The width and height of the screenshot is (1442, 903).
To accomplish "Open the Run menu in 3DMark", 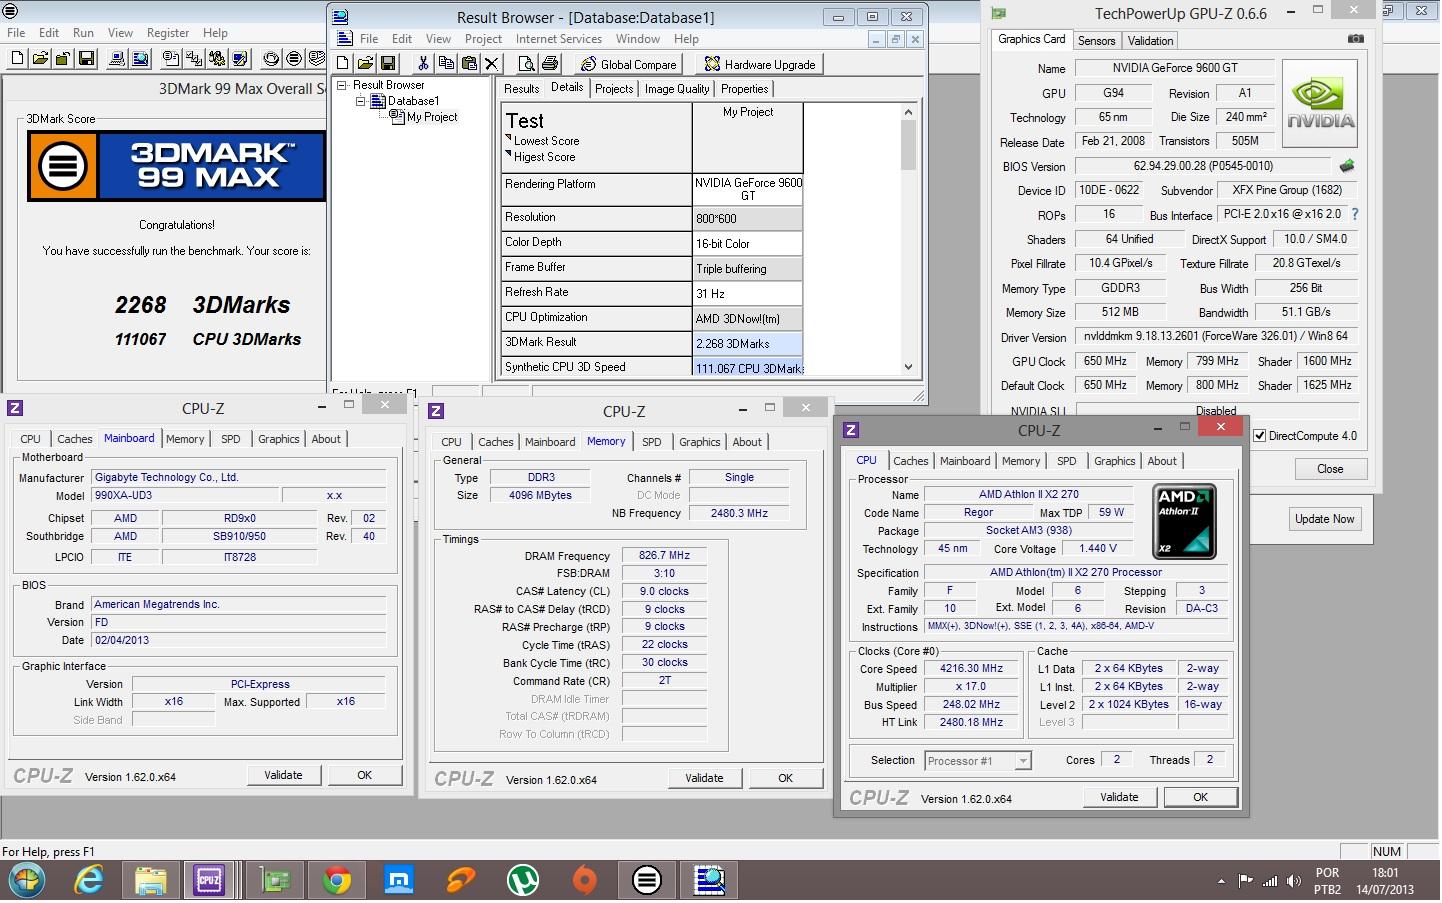I will pyautogui.click(x=84, y=33).
